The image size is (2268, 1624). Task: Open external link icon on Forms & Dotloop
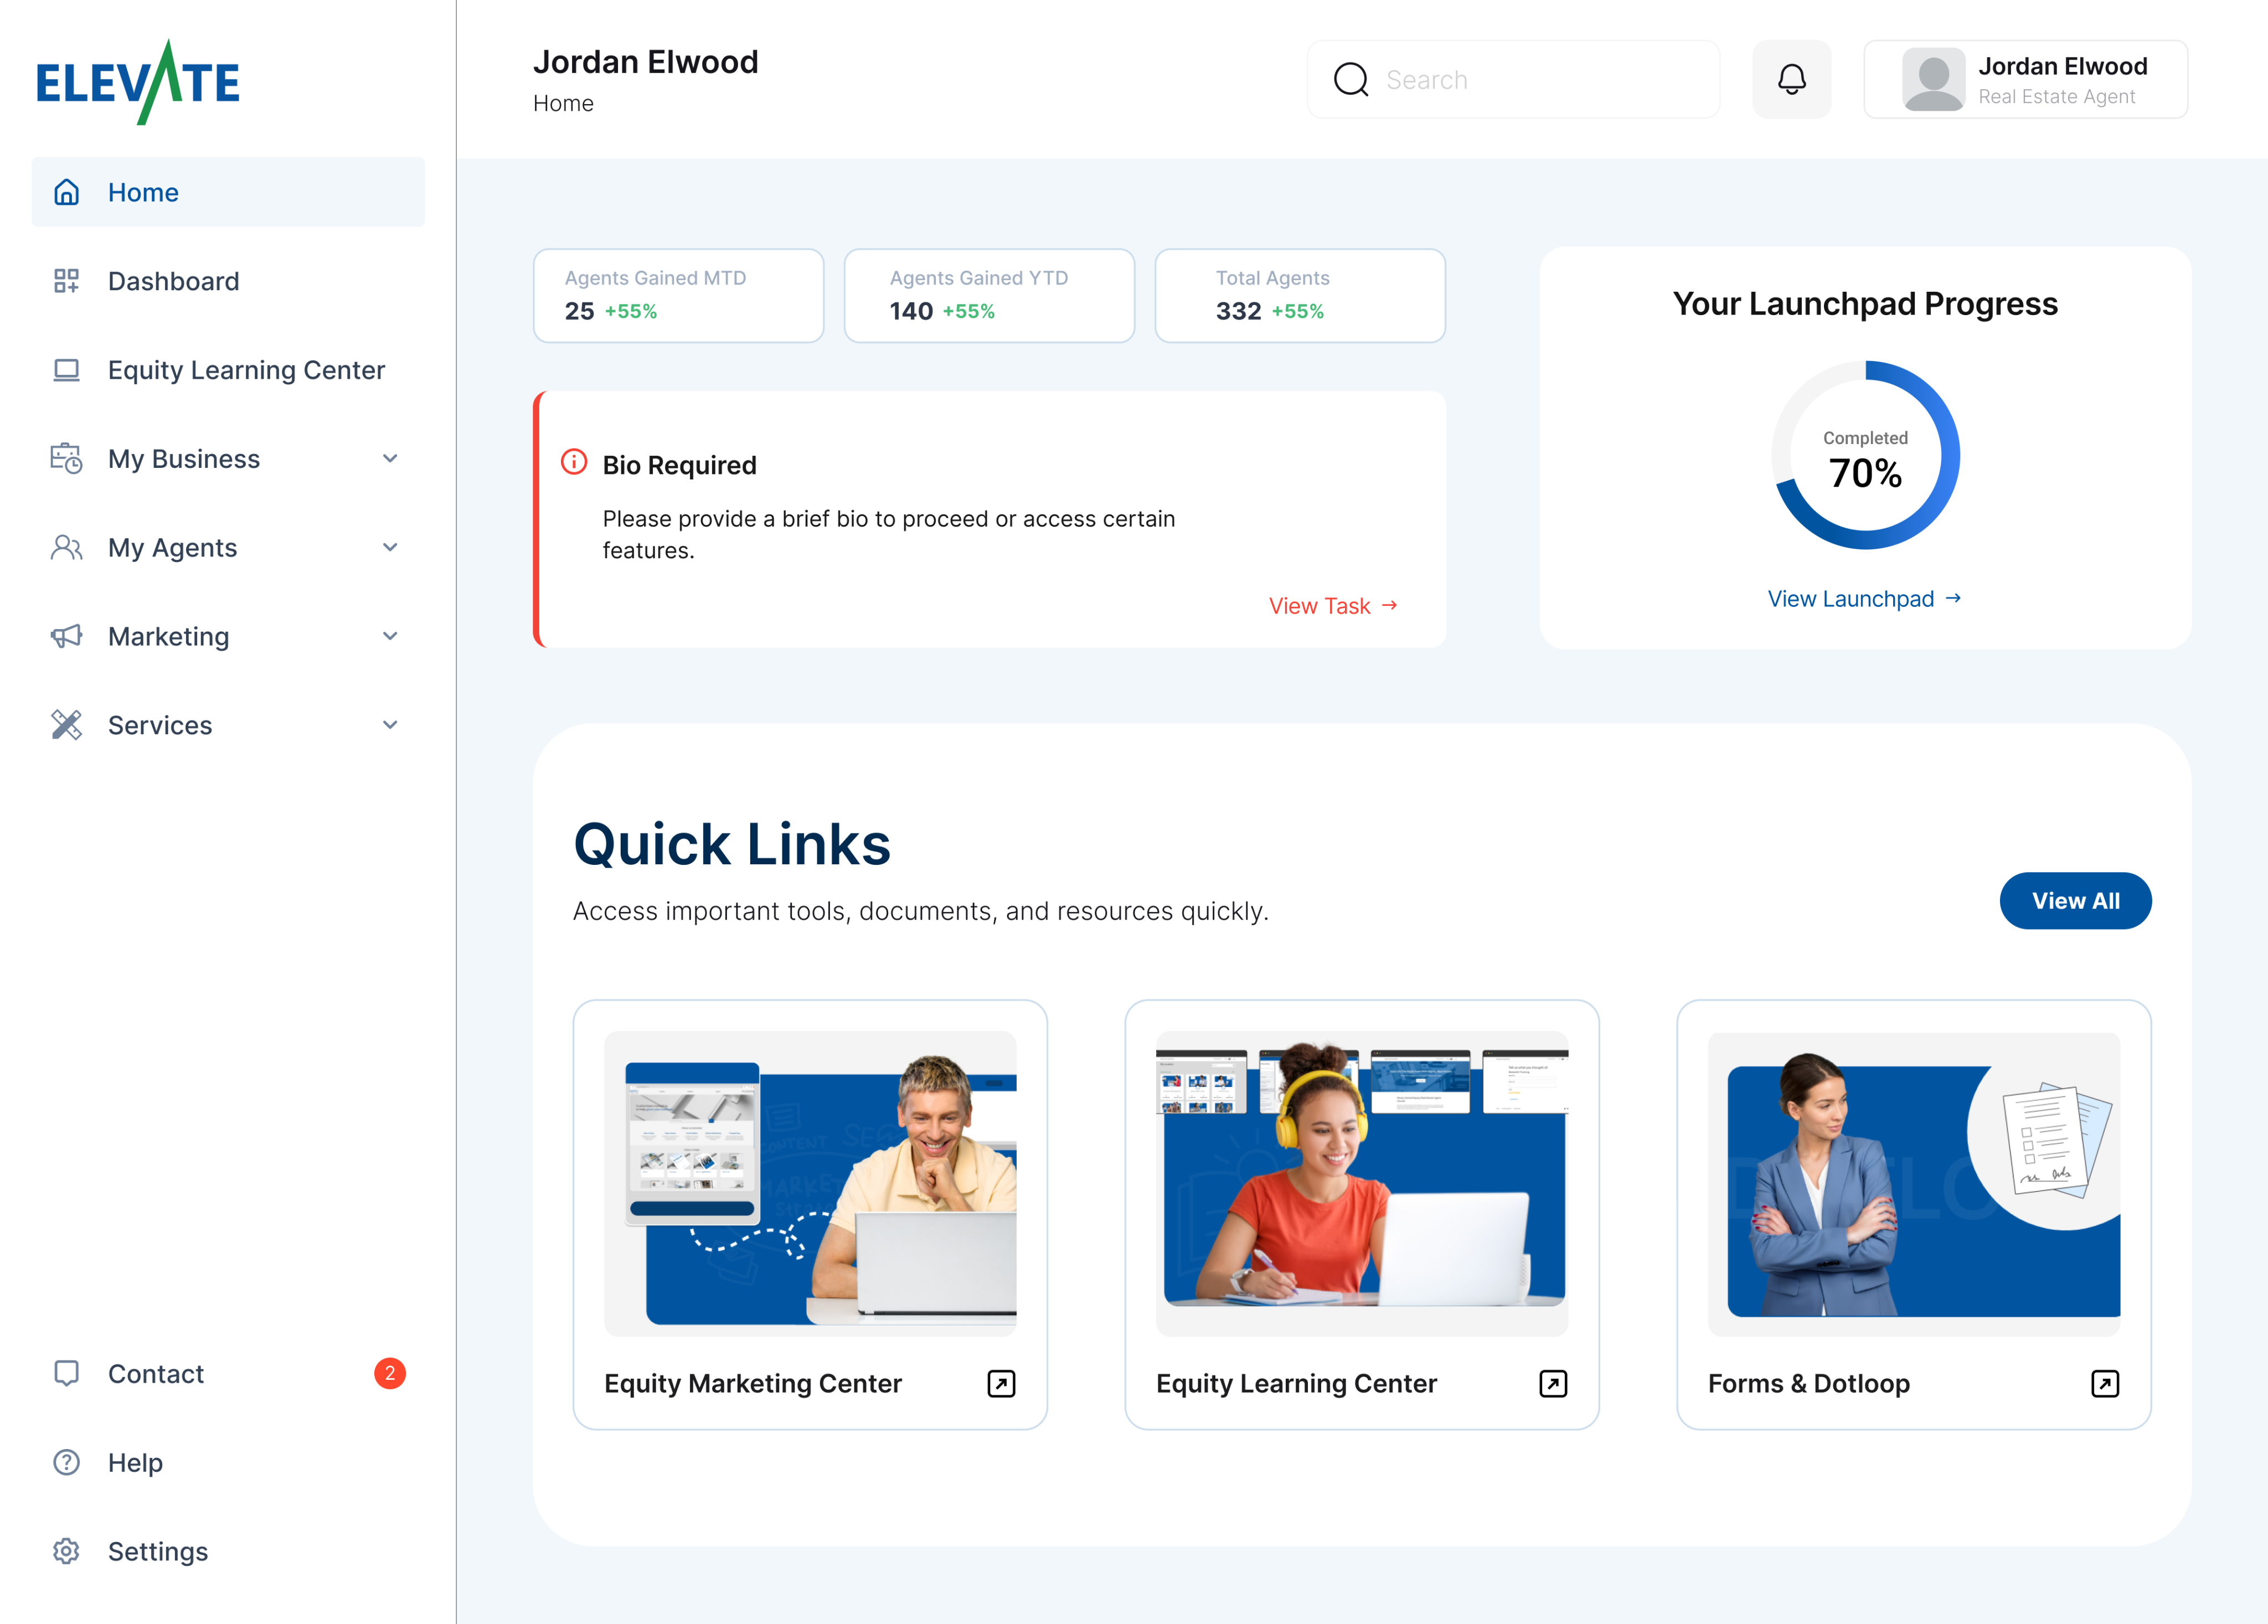click(x=2105, y=1383)
